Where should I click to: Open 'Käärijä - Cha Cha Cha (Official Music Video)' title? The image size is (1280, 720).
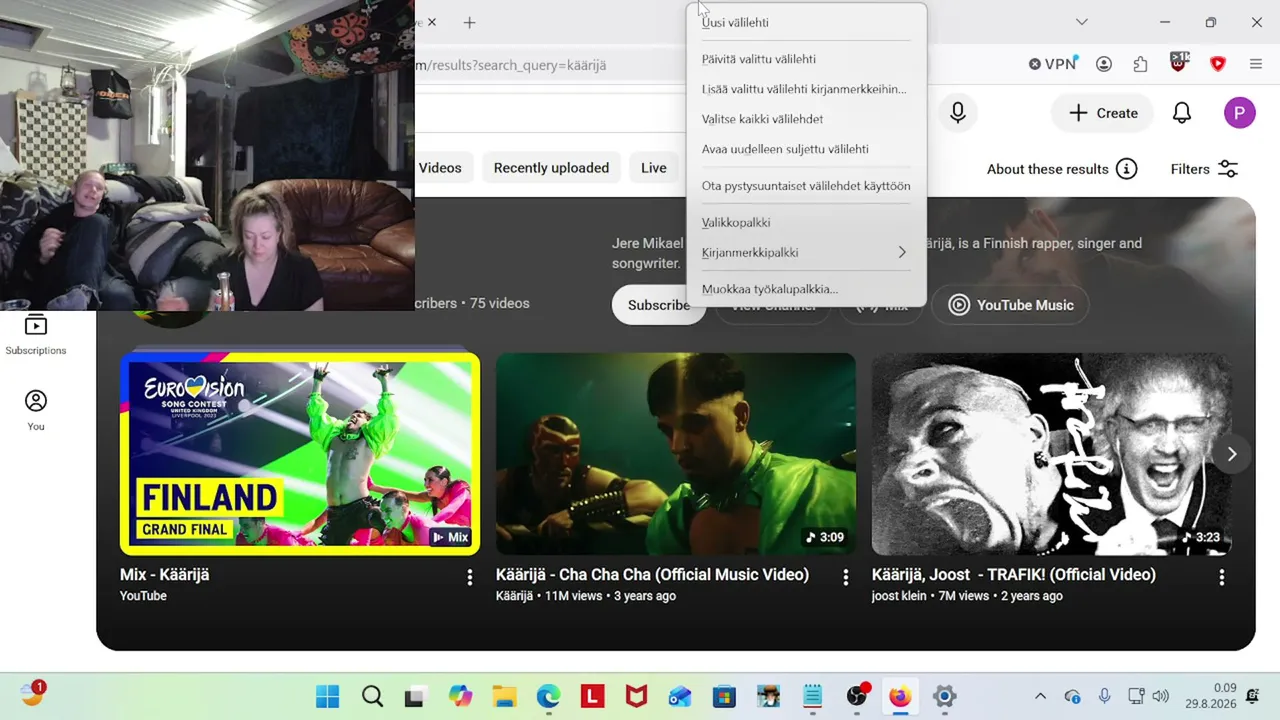click(652, 575)
